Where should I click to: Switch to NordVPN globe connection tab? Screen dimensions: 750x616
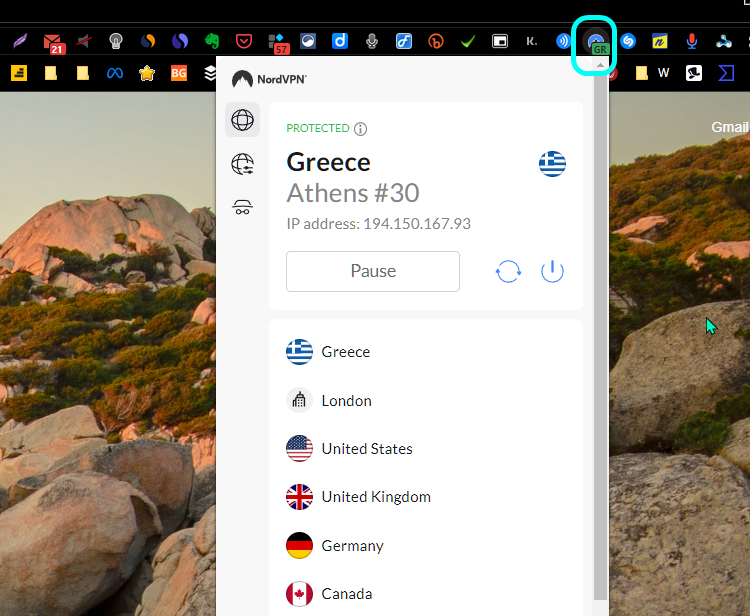tap(243, 120)
